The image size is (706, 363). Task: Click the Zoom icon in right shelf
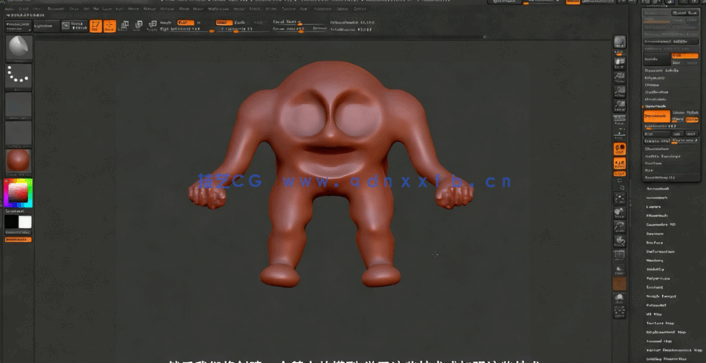click(x=620, y=77)
